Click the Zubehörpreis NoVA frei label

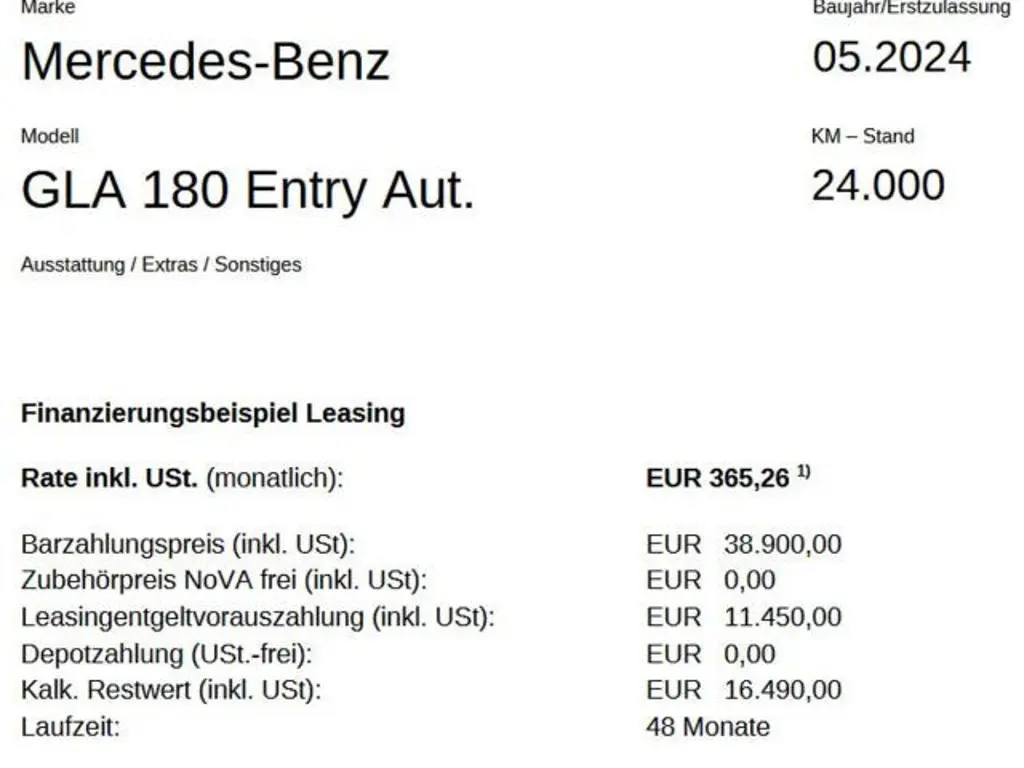click(224, 581)
